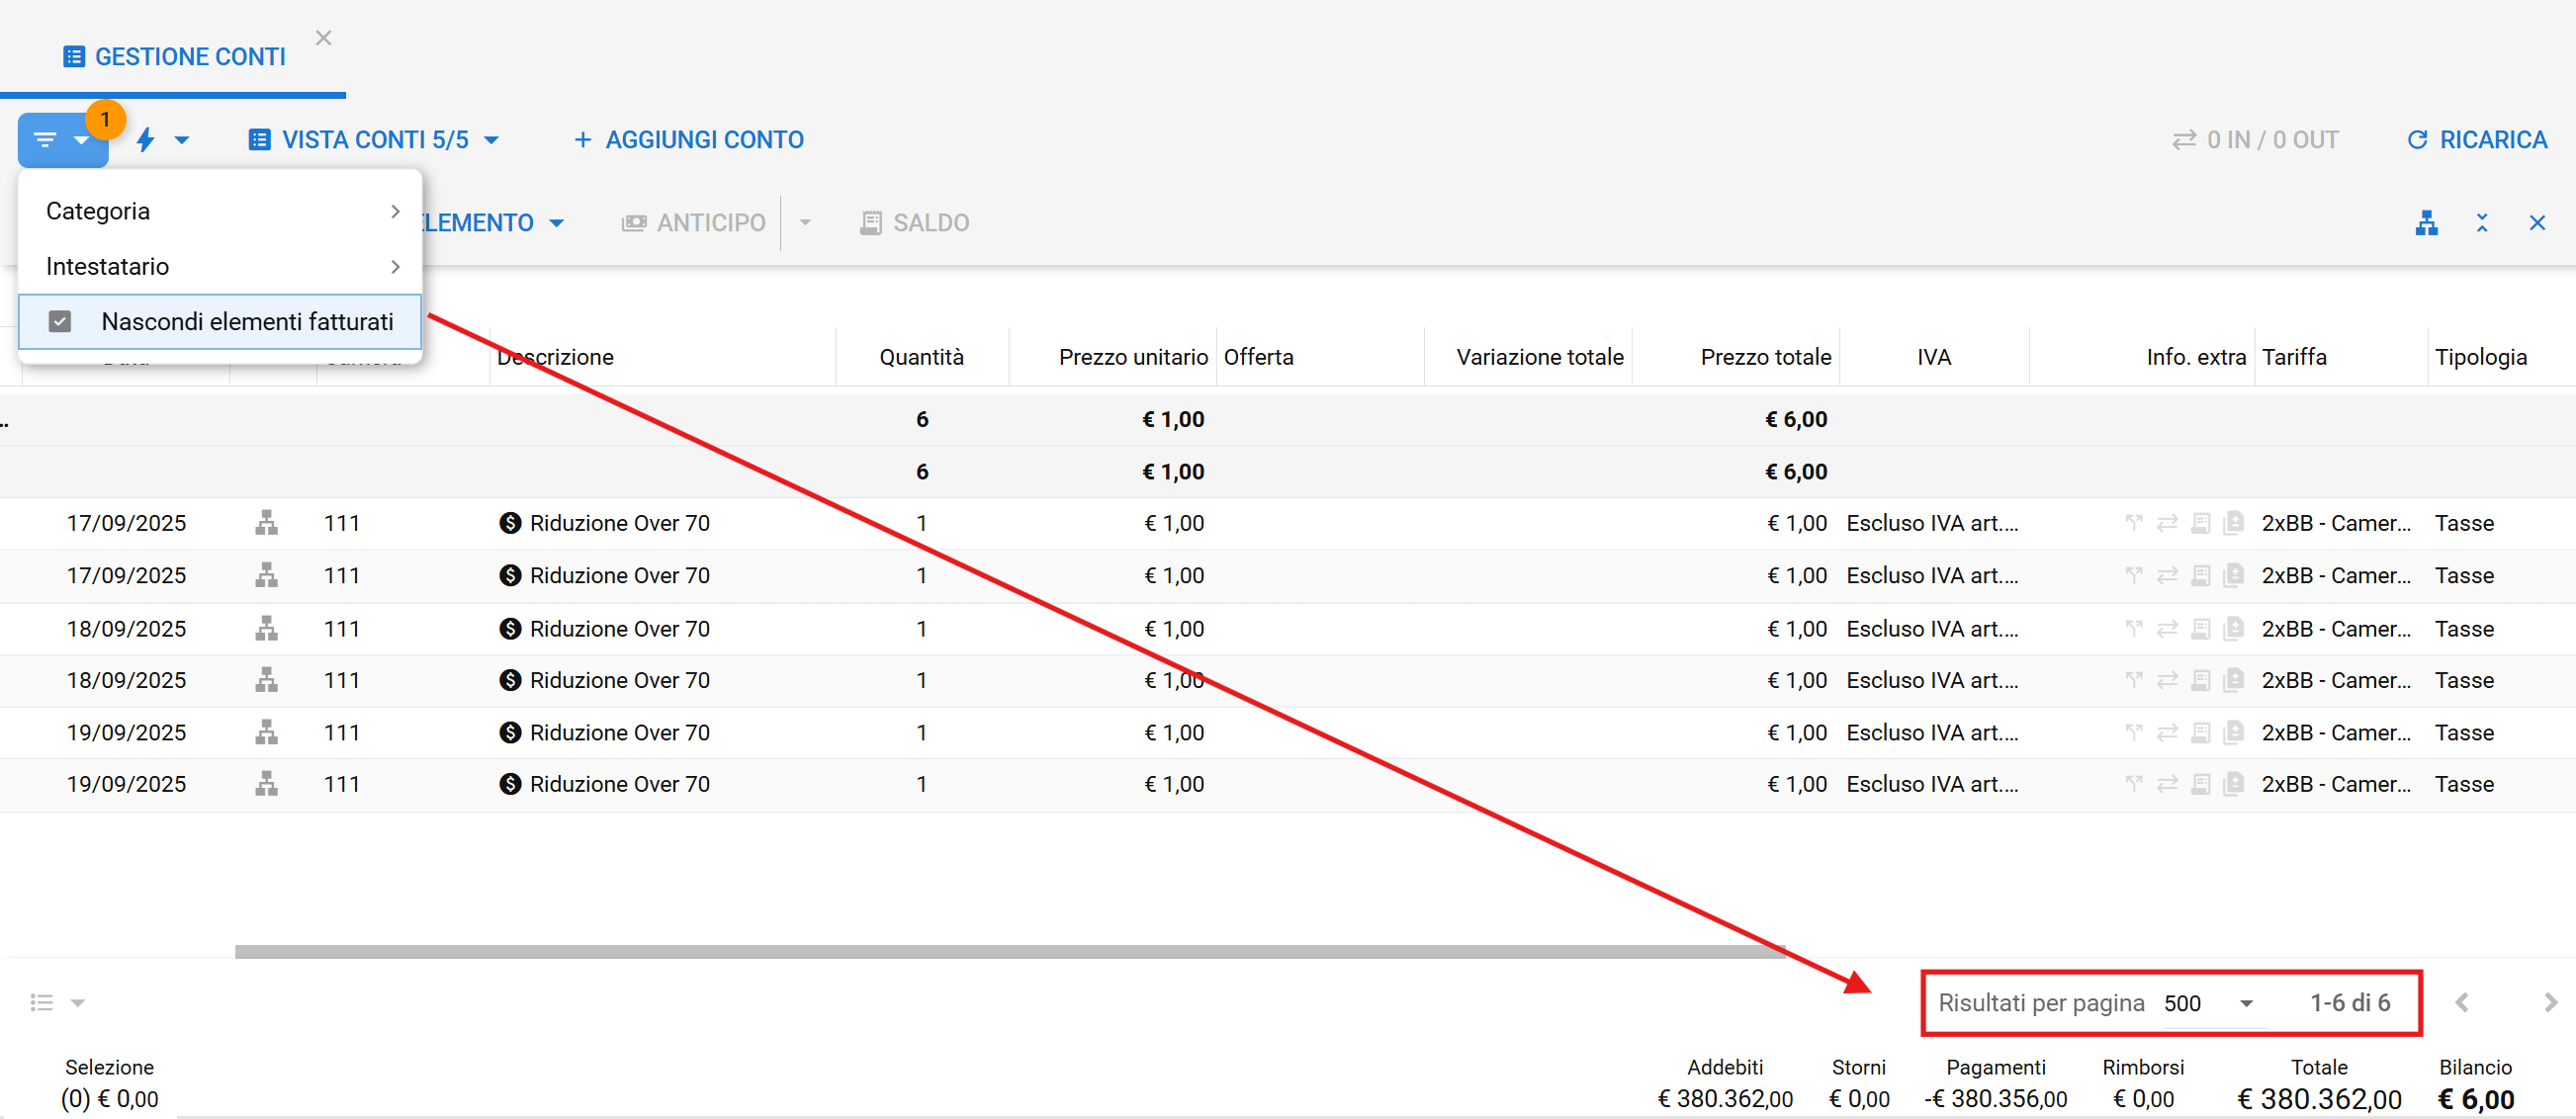This screenshot has height=1119, width=2576.
Task: Click the filter funnel icon button
Action: click(46, 140)
